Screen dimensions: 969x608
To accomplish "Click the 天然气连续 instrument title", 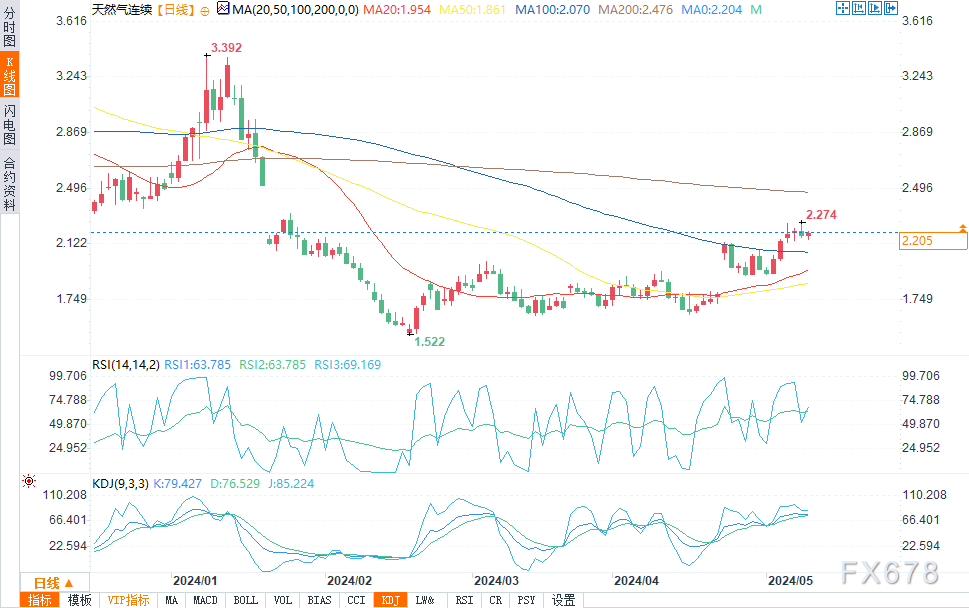I will [x=122, y=10].
